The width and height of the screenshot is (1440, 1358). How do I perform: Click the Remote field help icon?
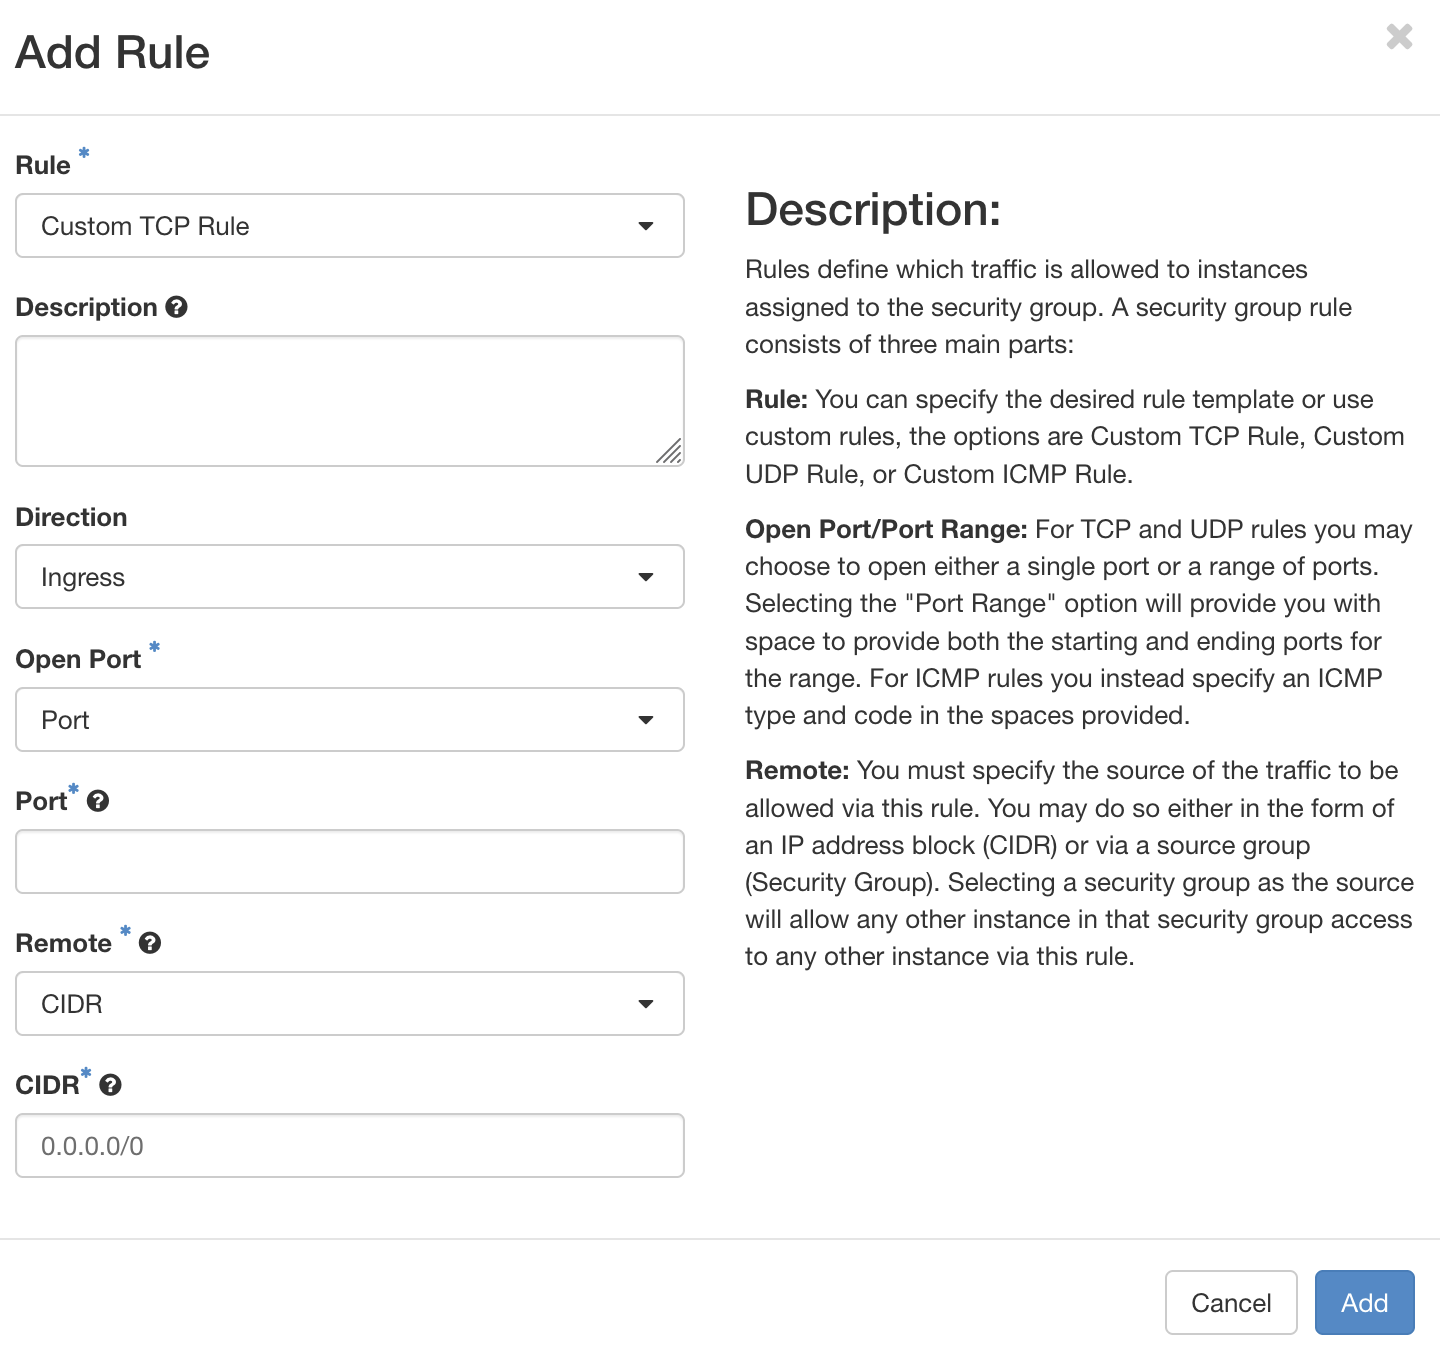149,942
